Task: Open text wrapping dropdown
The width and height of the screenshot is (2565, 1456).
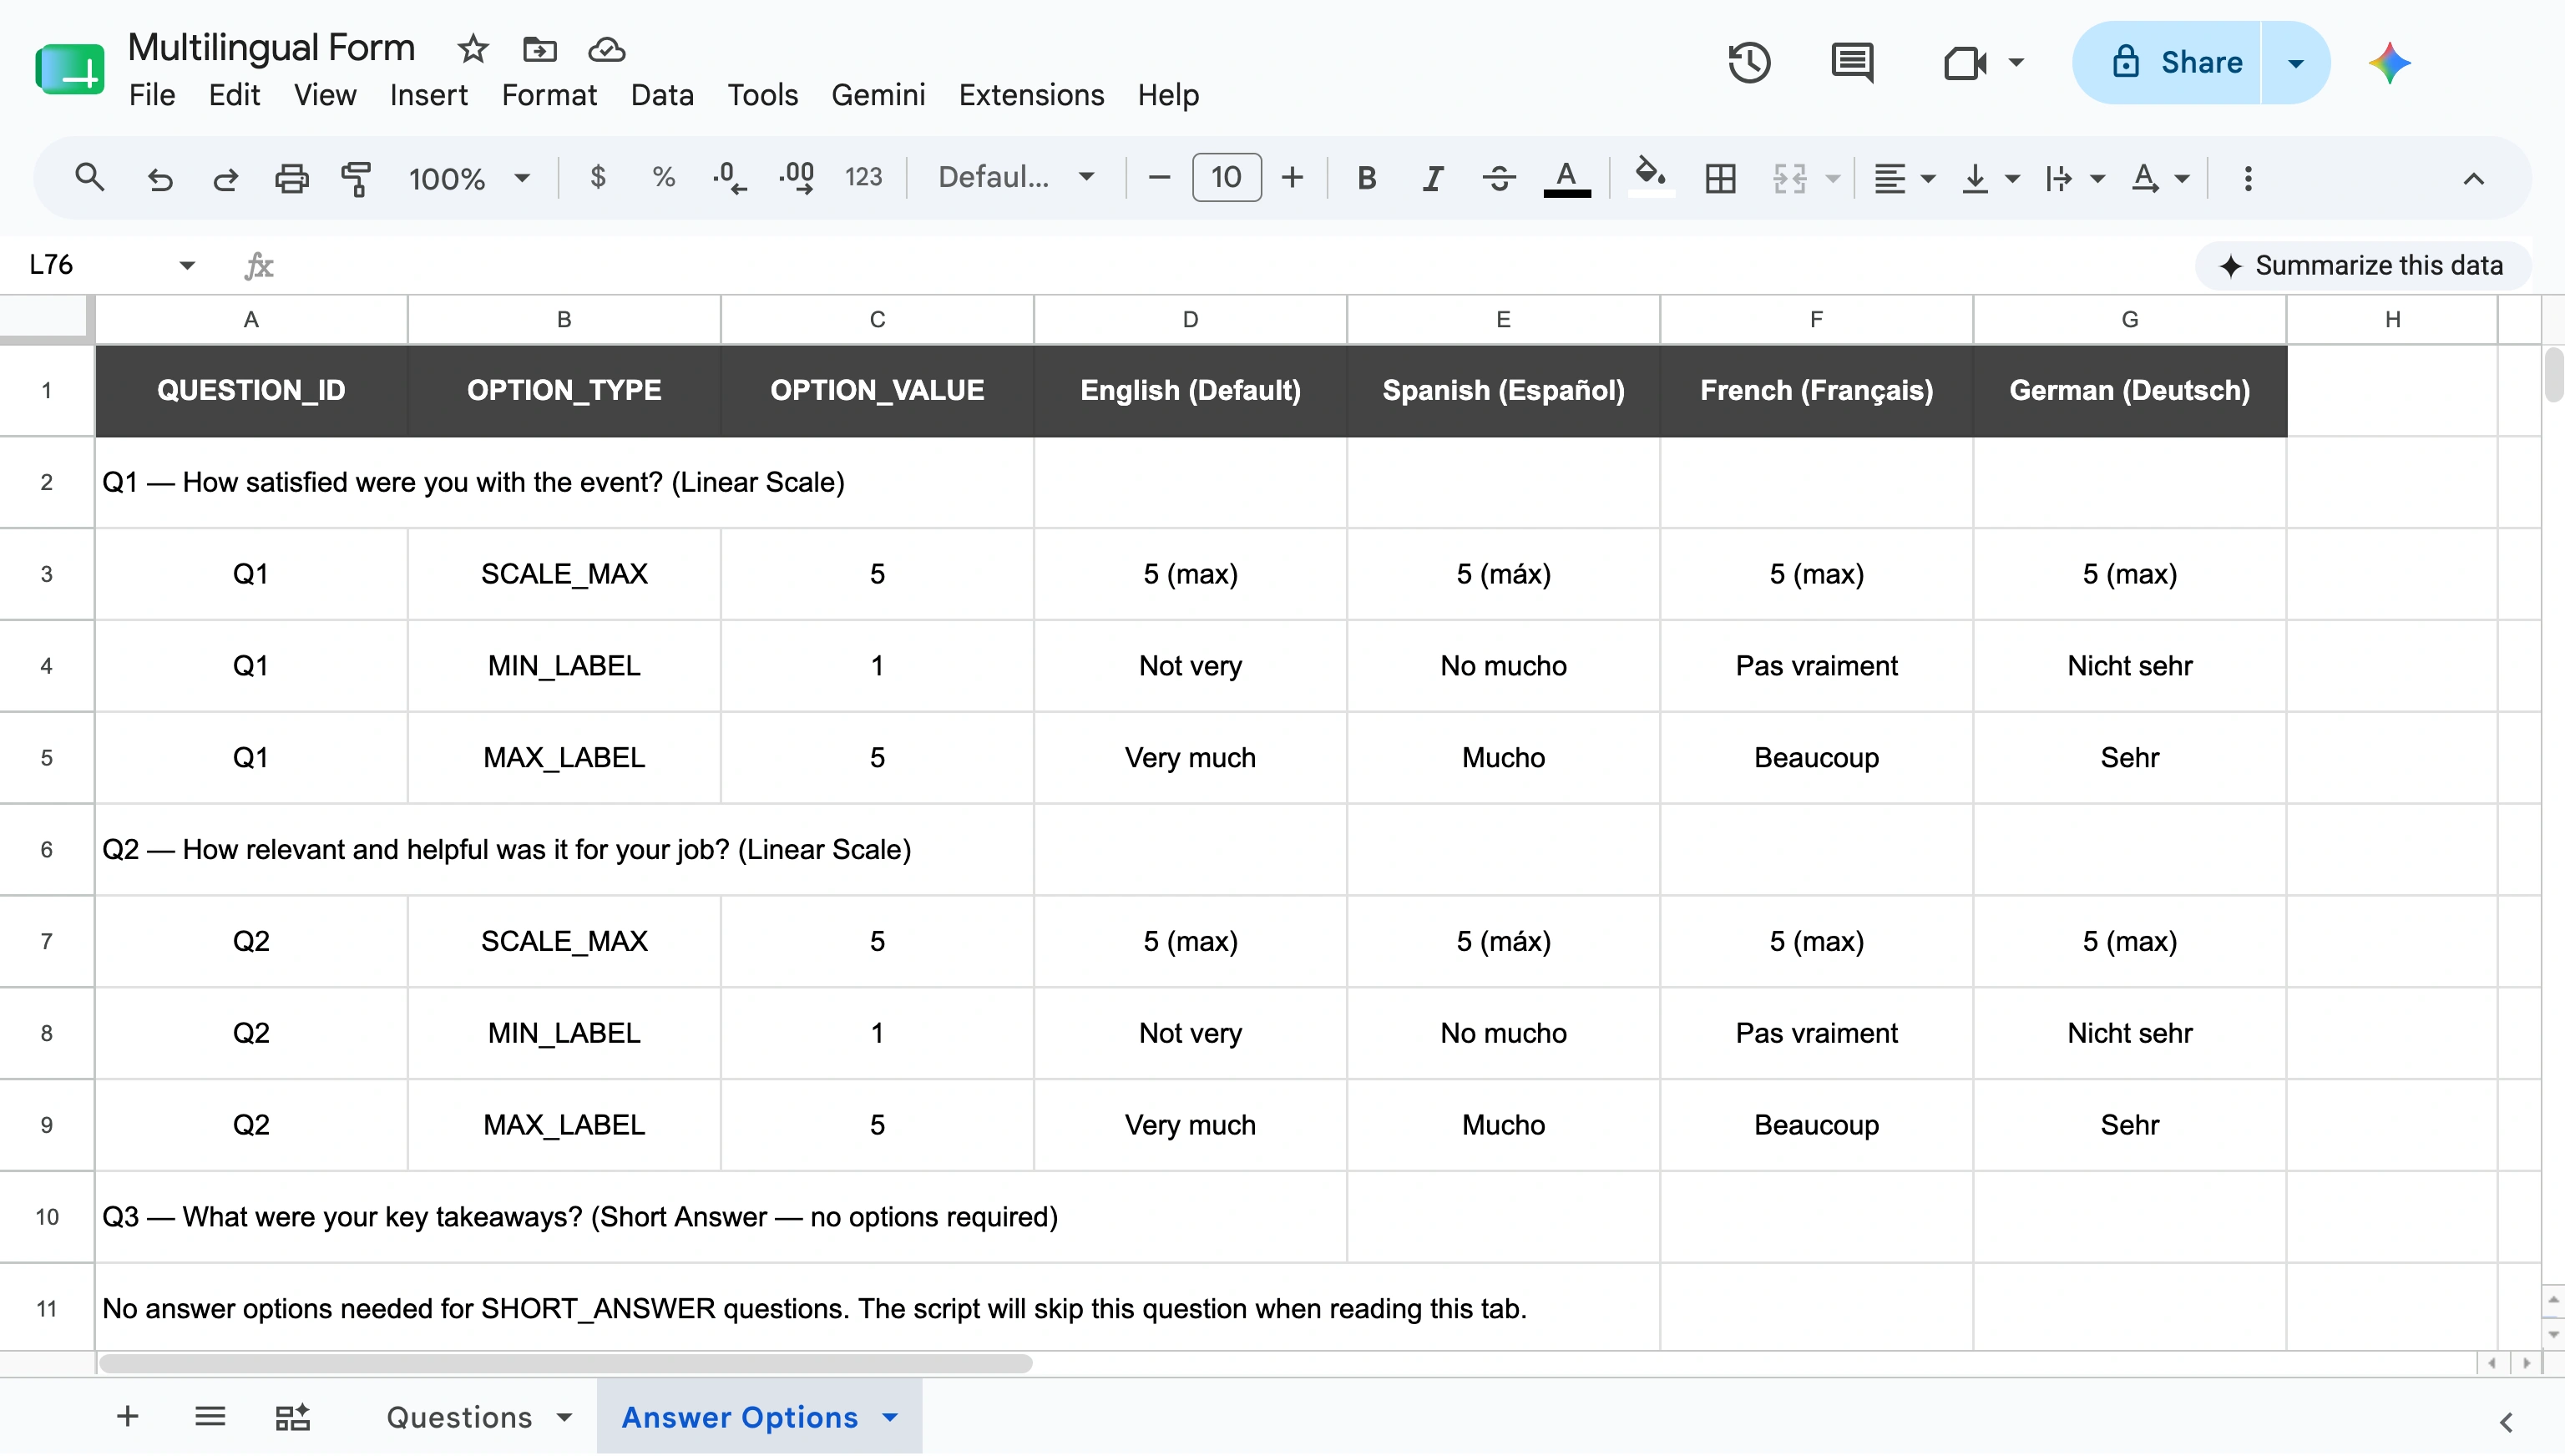Action: (x=2074, y=178)
